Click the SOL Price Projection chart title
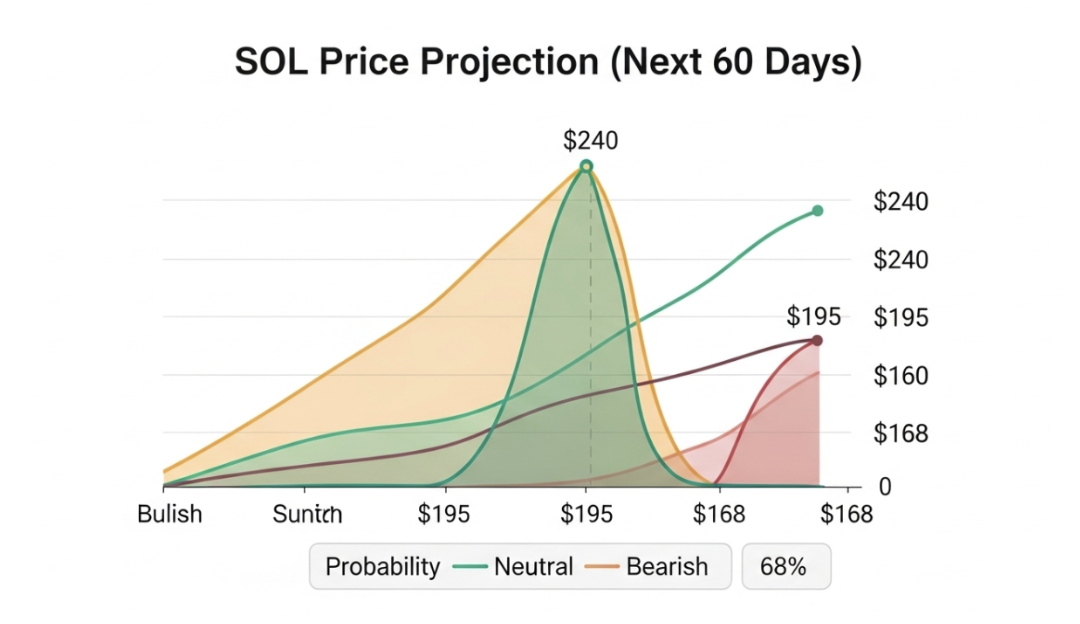The image size is (1080, 624). [548, 62]
